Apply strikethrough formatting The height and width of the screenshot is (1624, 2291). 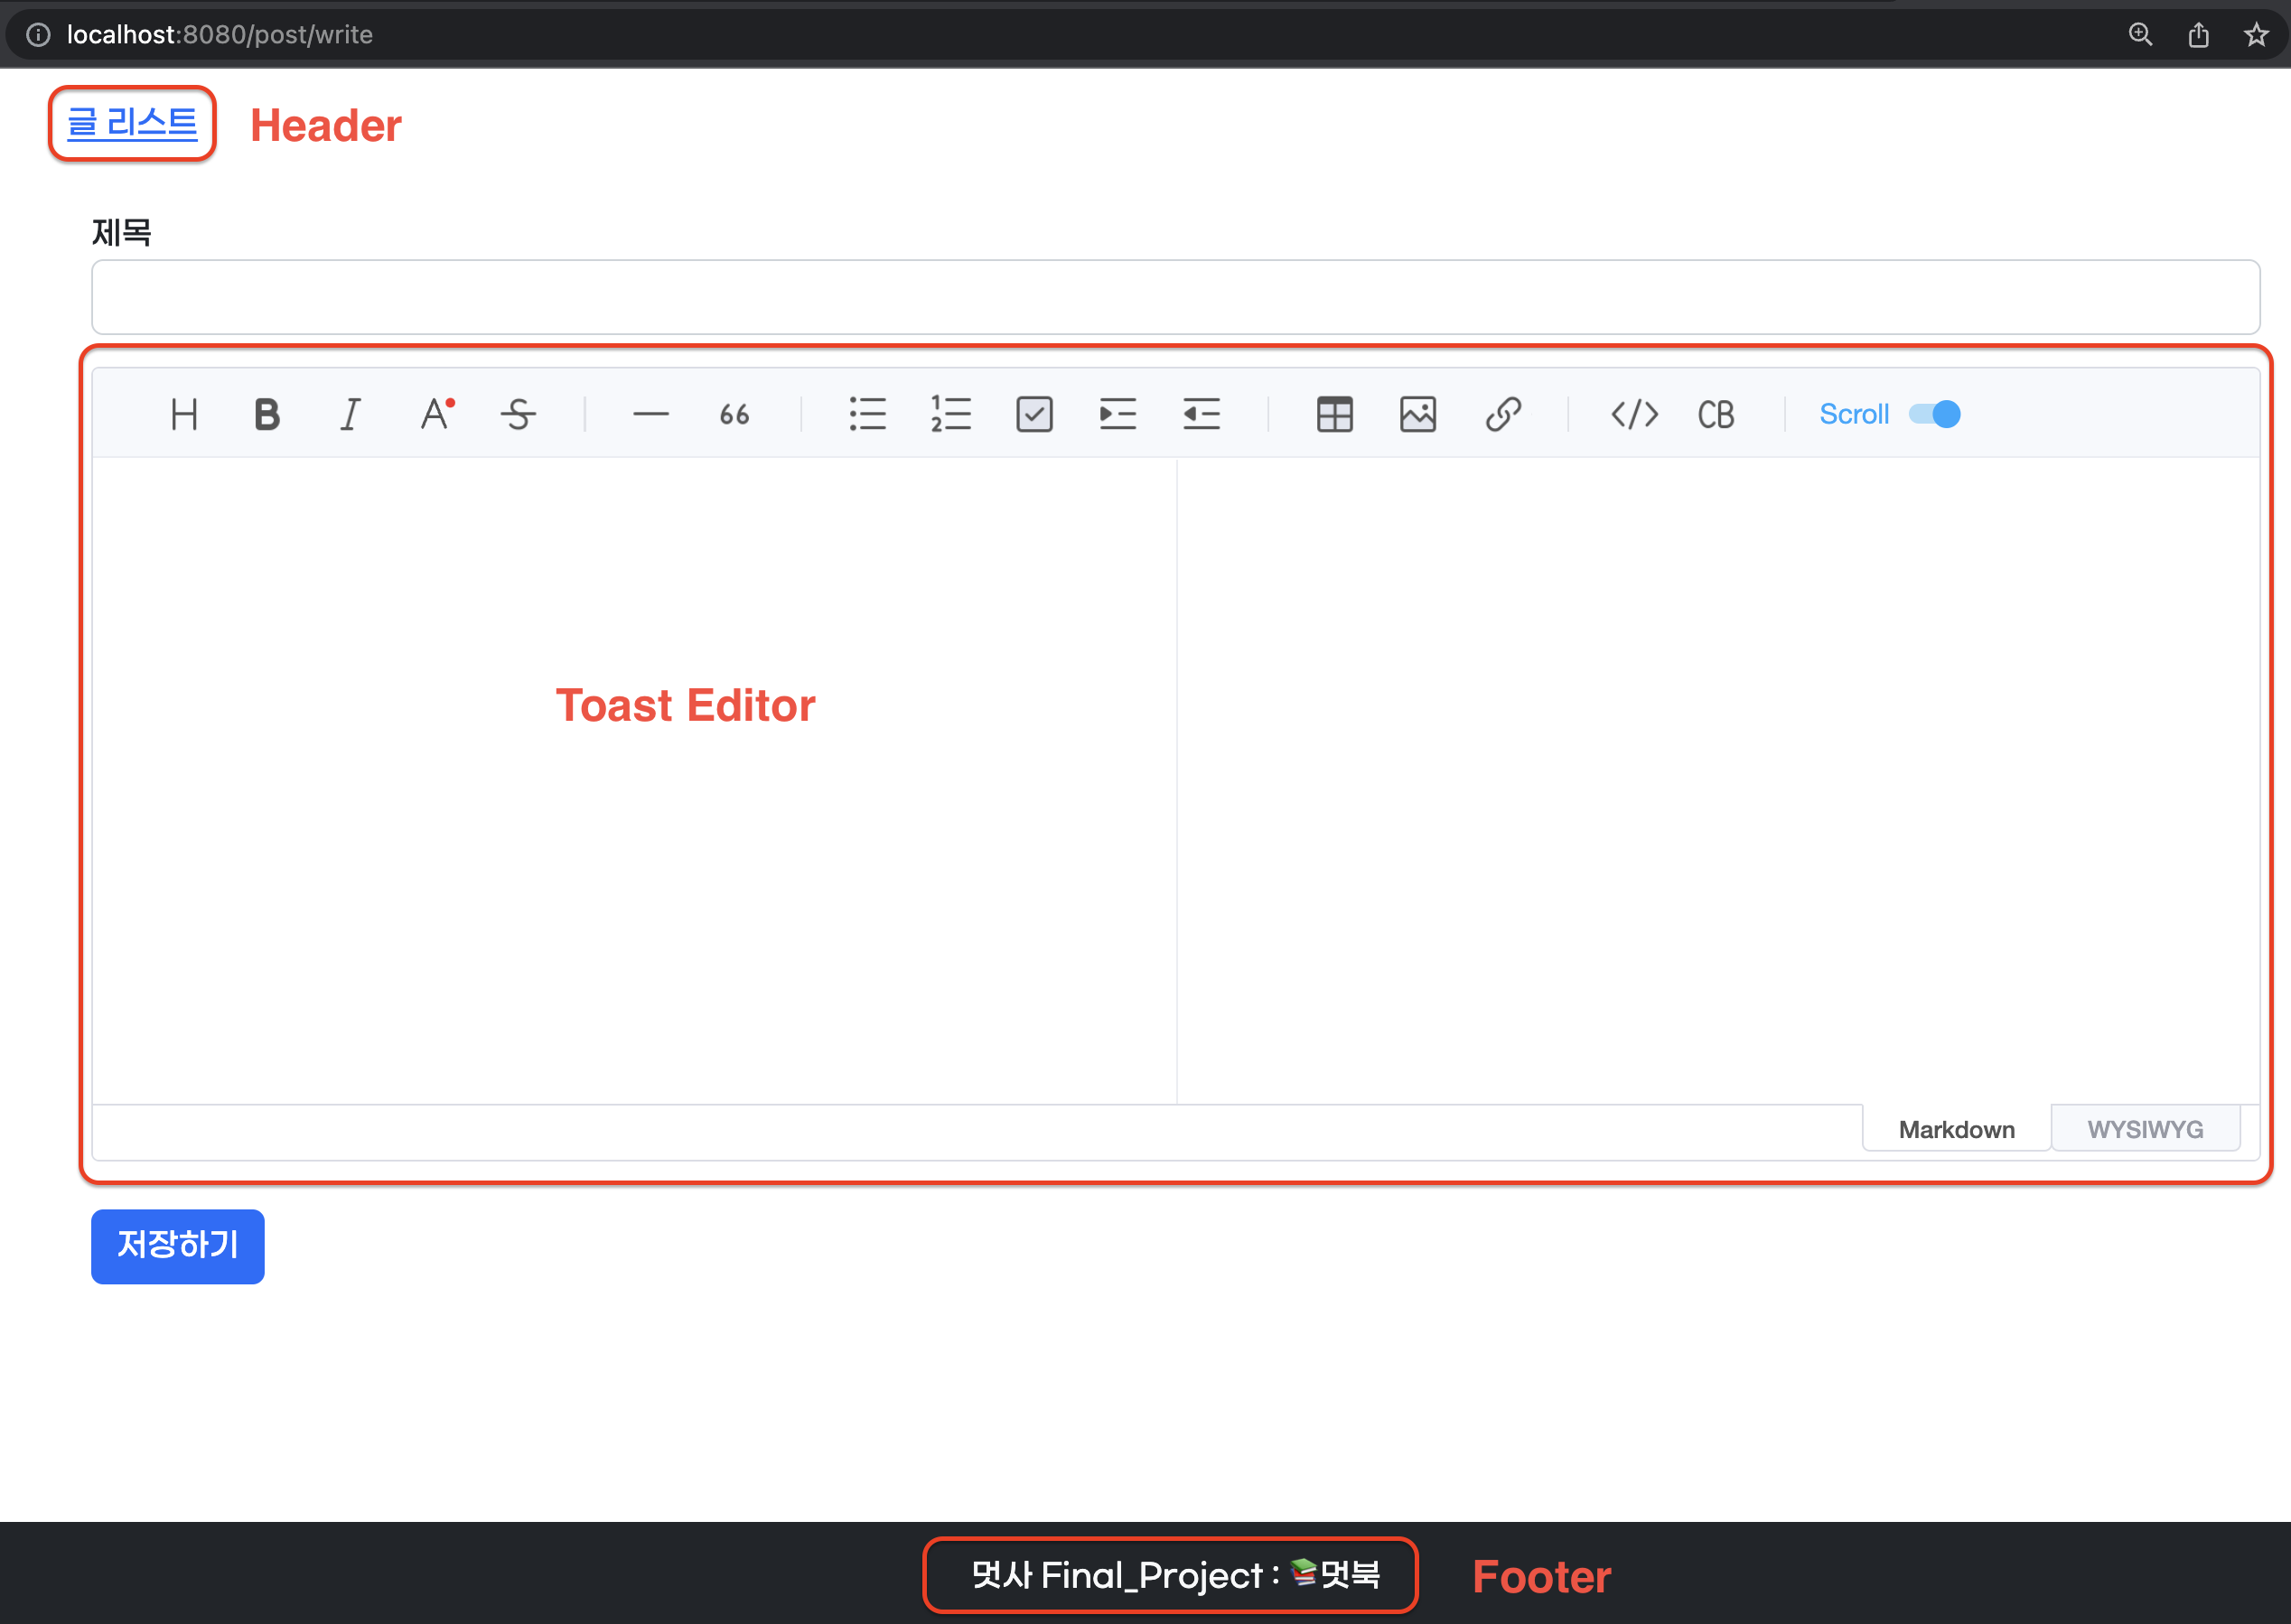[x=518, y=414]
